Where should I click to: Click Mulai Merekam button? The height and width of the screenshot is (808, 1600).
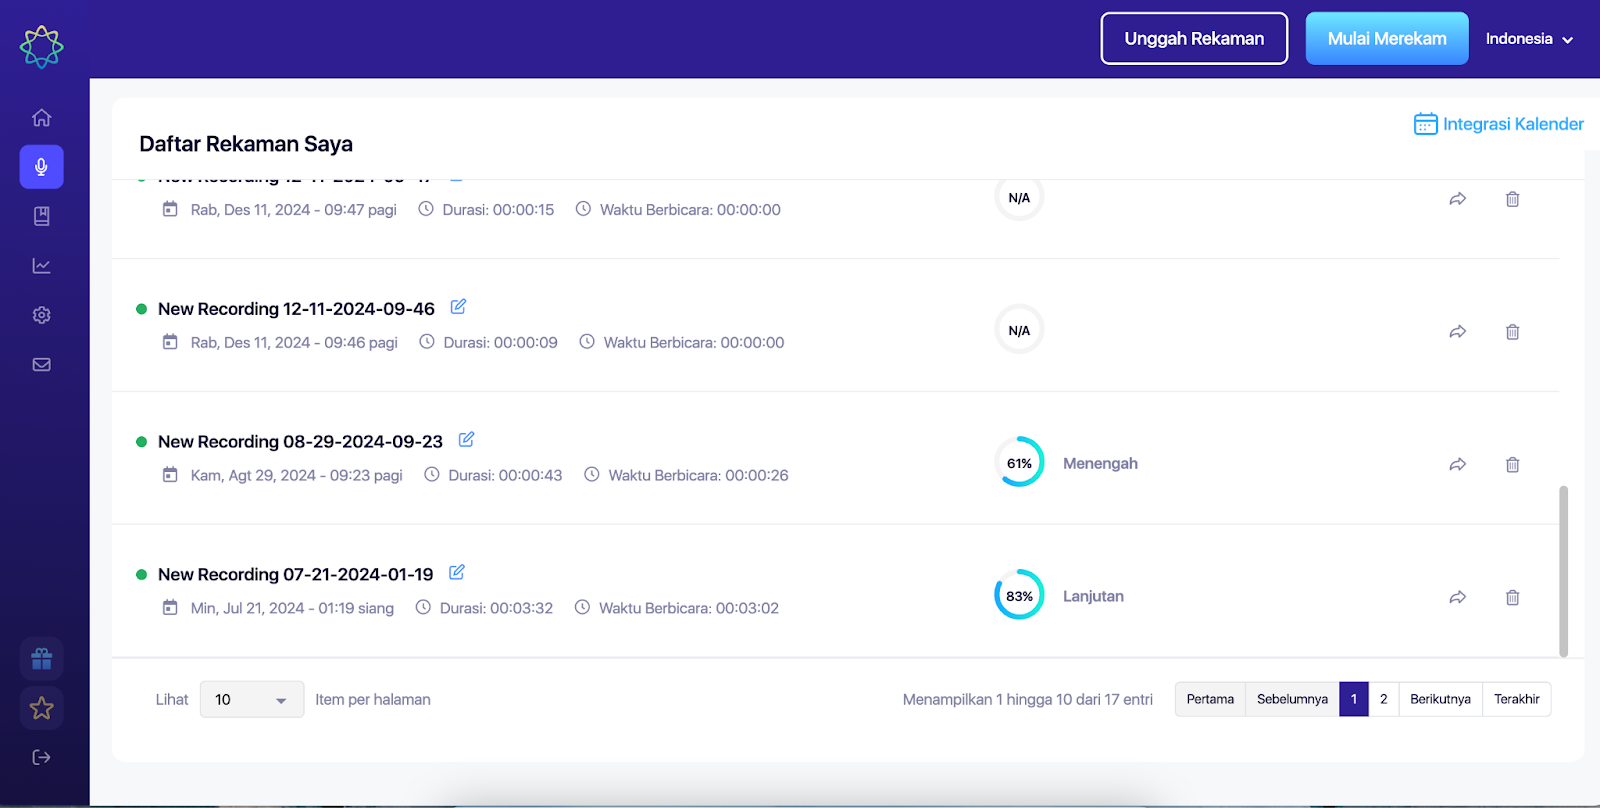(1387, 39)
